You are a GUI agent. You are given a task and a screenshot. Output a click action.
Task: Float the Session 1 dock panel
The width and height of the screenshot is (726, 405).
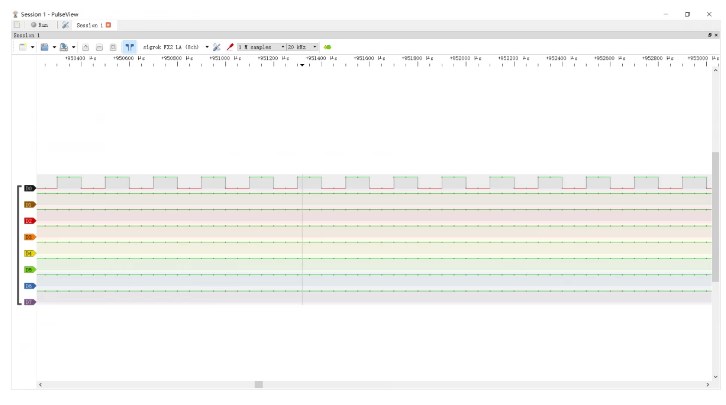(x=710, y=35)
